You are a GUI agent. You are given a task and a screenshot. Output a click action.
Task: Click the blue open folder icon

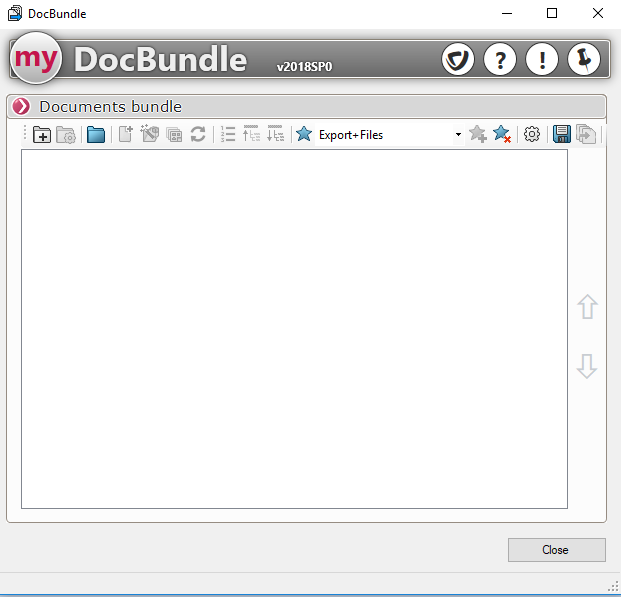tap(96, 135)
